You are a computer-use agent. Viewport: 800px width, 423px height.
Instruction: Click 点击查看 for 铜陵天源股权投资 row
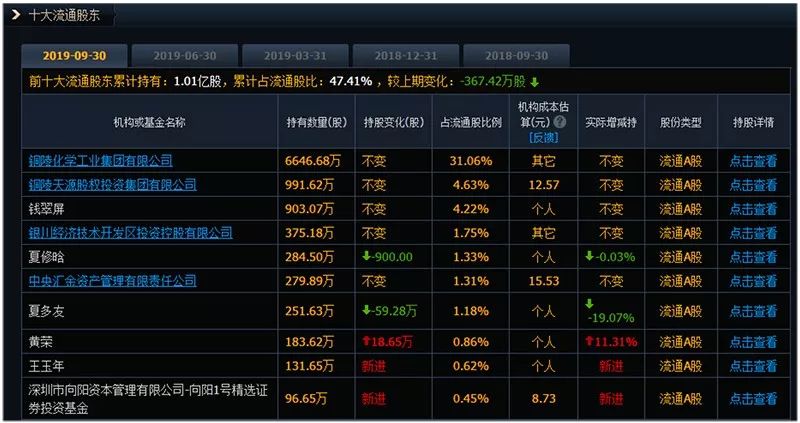coord(753,185)
